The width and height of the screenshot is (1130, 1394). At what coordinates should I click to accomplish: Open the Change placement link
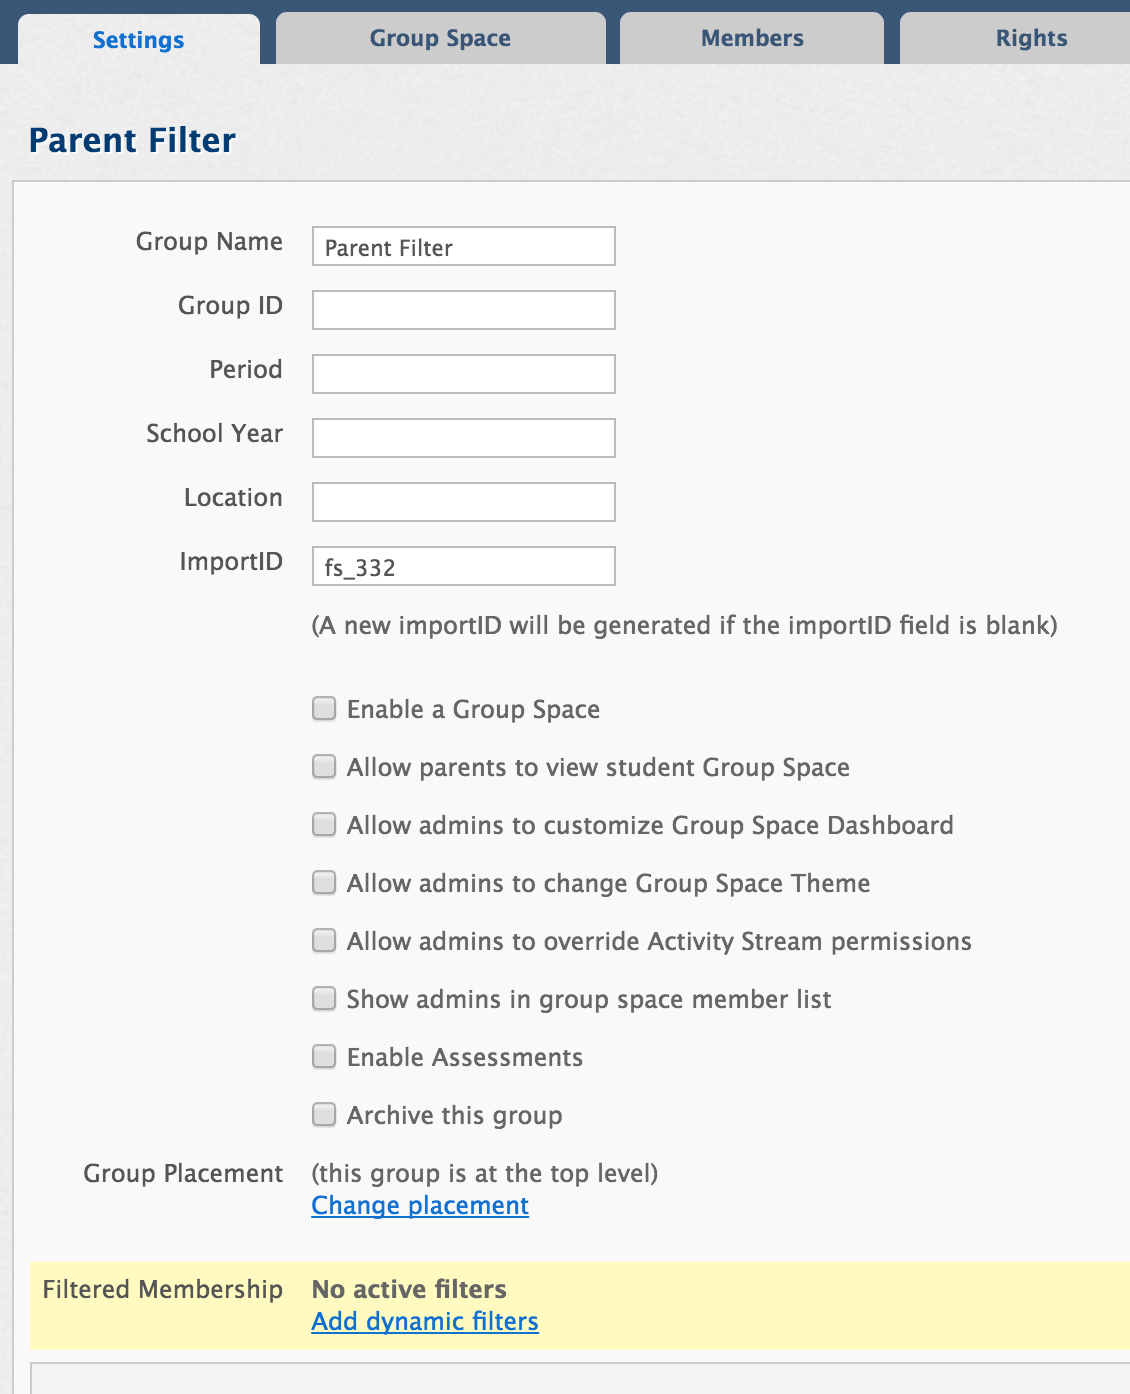pyautogui.click(x=420, y=1206)
